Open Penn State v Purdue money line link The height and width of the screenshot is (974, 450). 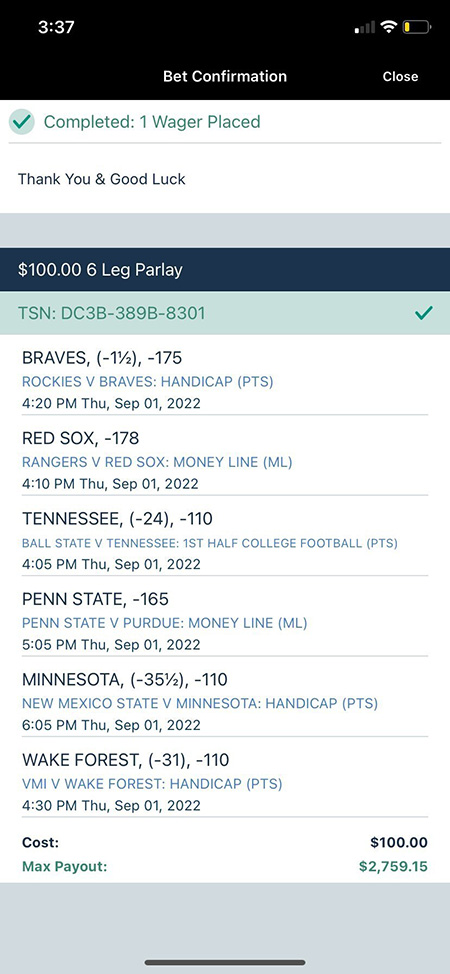pos(164,623)
